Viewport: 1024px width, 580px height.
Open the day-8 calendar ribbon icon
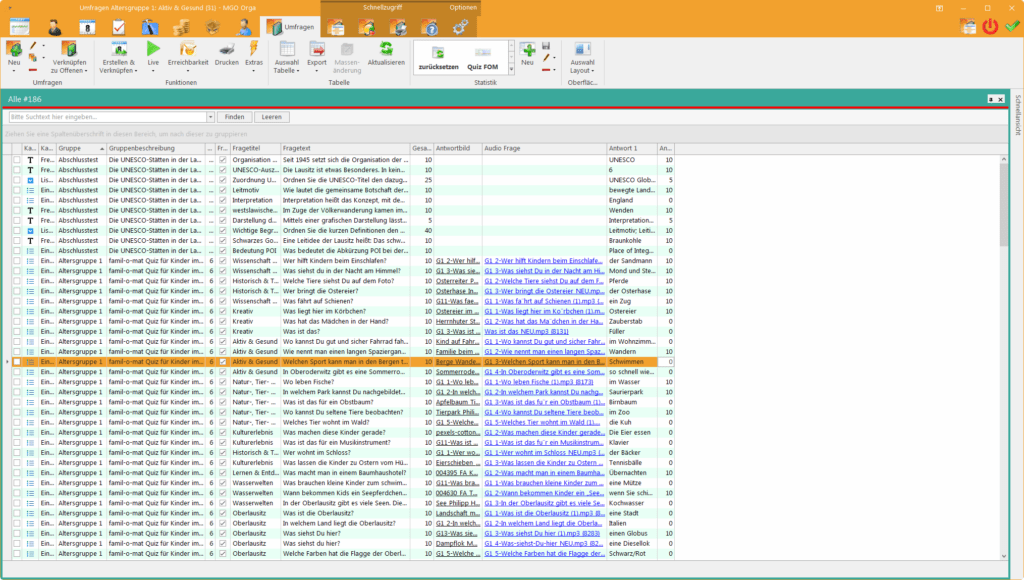(x=87, y=27)
